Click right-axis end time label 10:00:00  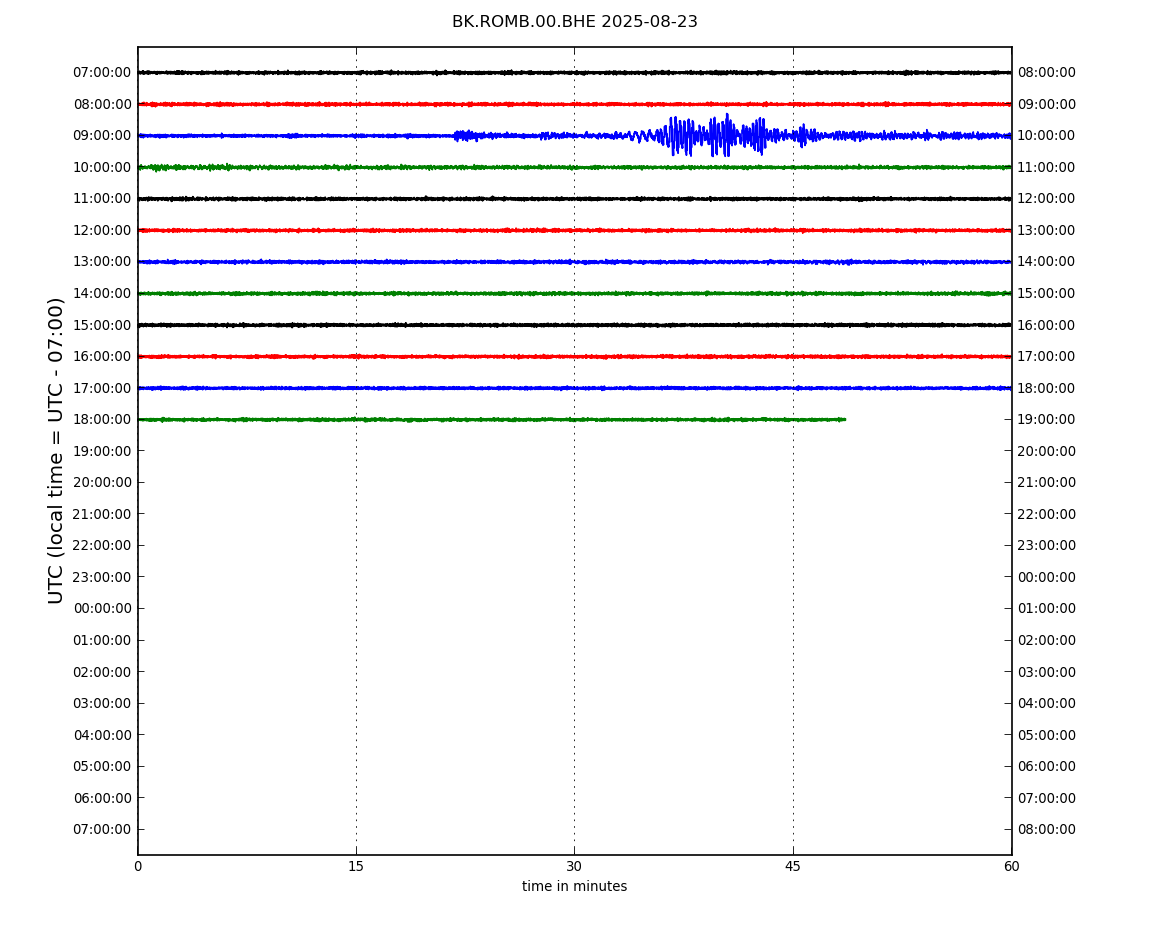(1047, 136)
